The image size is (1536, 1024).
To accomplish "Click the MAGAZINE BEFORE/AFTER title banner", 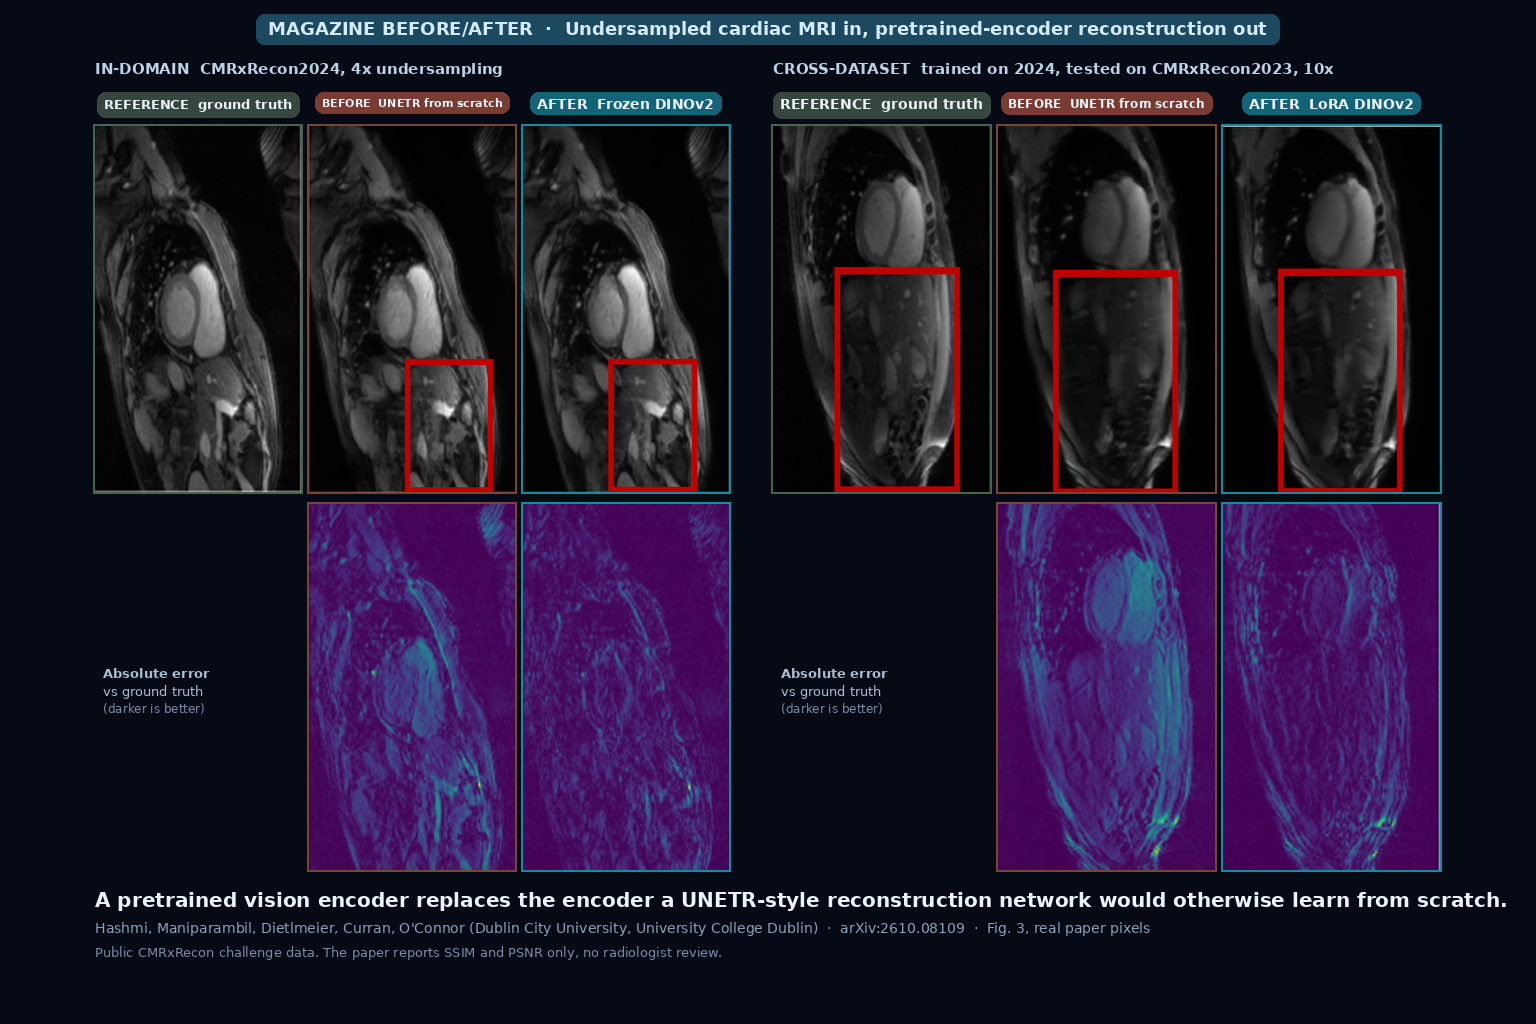I will (767, 29).
